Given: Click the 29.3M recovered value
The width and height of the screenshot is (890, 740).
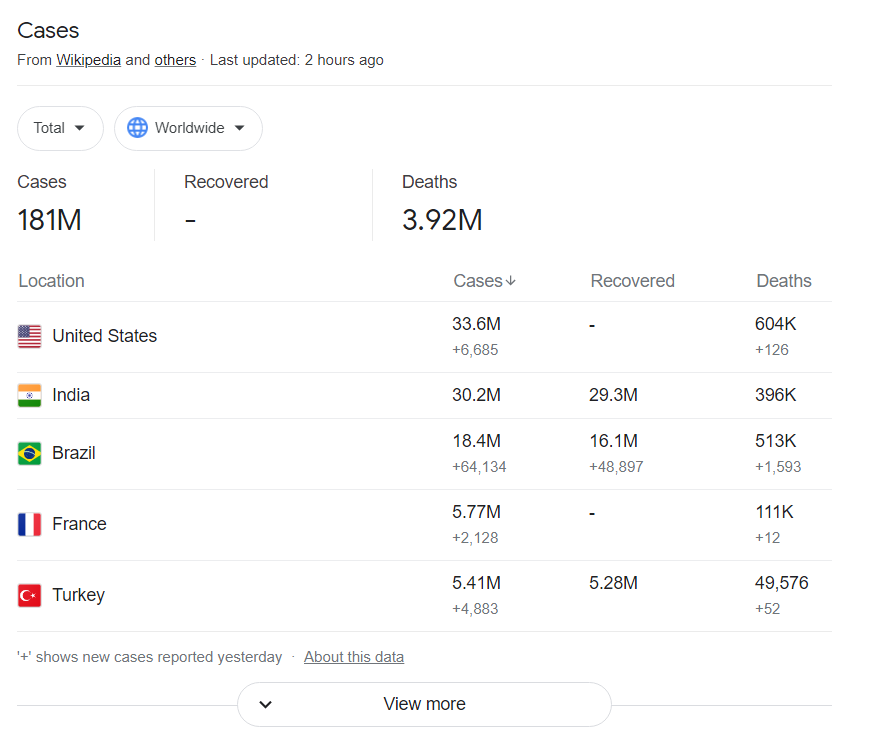Looking at the screenshot, I should pyautogui.click(x=614, y=395).
